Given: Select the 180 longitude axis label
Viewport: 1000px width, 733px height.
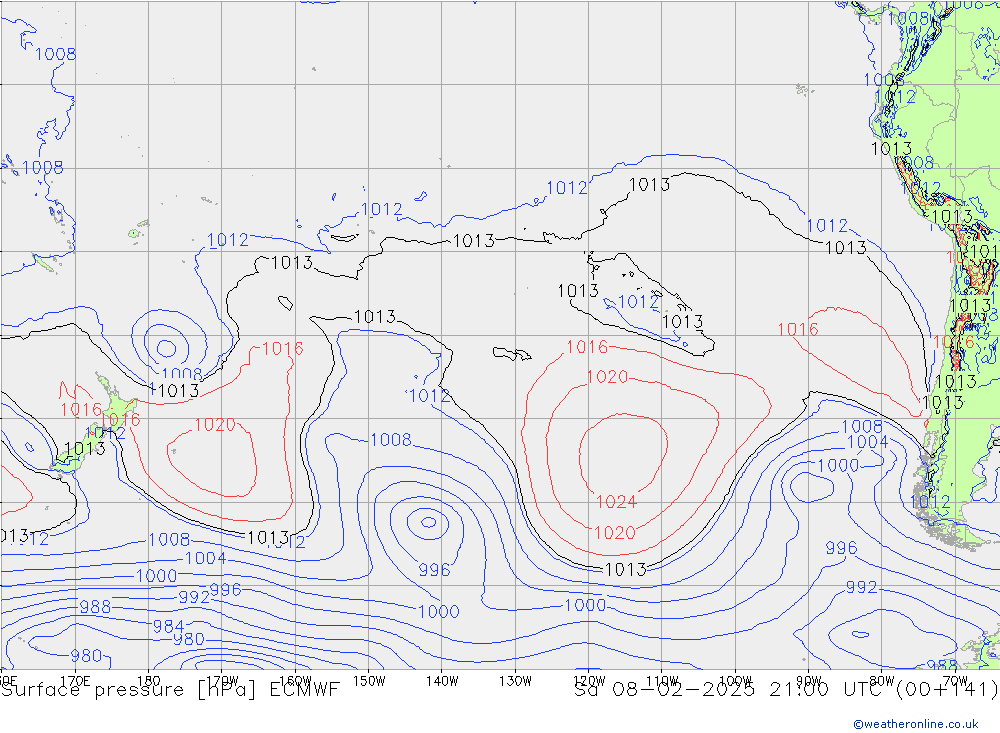Looking at the screenshot, I should tap(149, 681).
